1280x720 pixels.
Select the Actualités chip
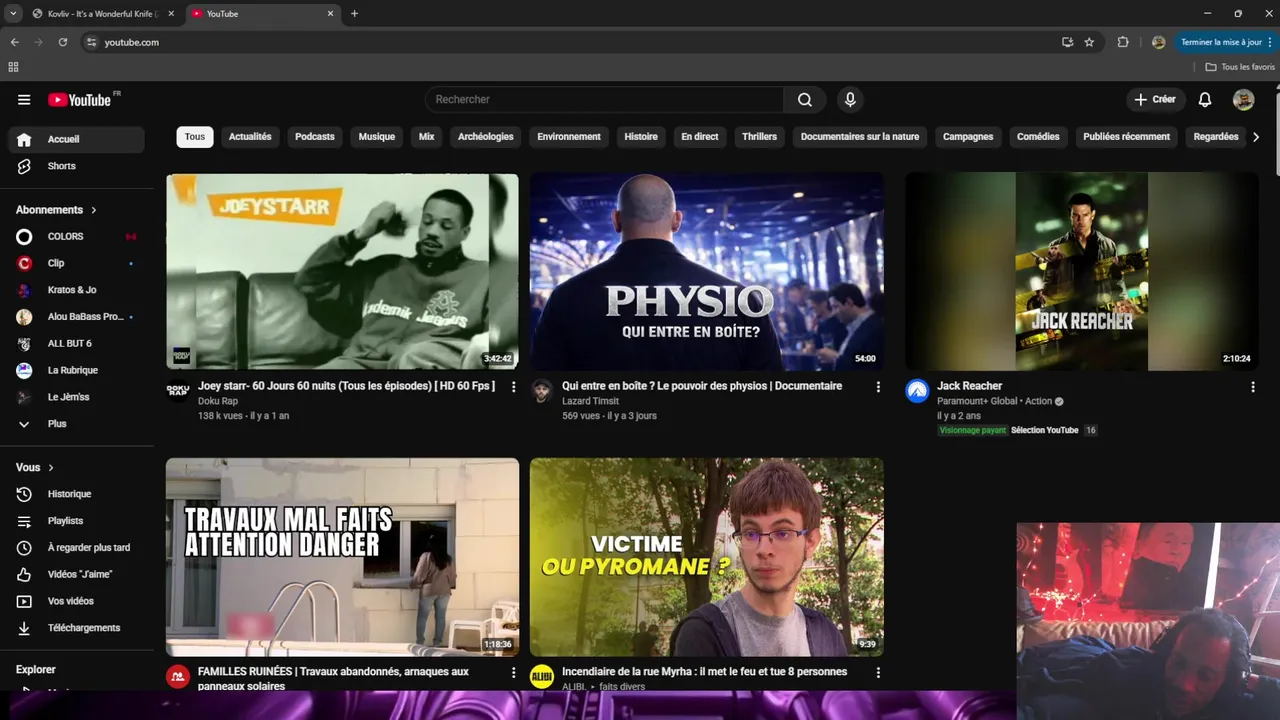pyautogui.click(x=250, y=137)
